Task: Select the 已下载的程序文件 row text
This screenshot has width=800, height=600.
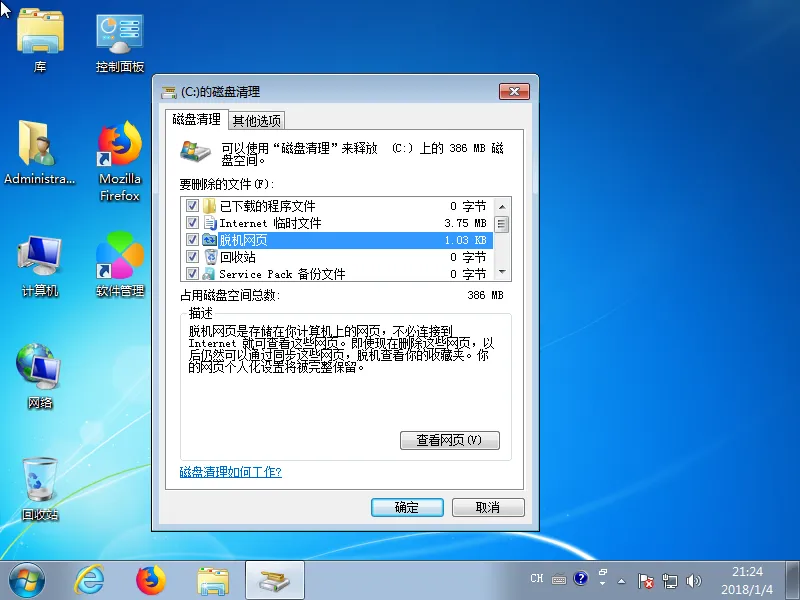Action: (x=267, y=206)
